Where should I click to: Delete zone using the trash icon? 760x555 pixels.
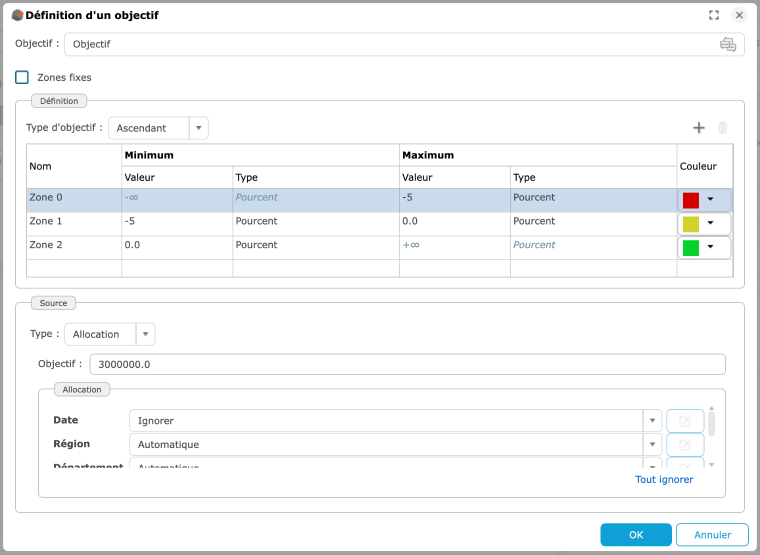(722, 128)
